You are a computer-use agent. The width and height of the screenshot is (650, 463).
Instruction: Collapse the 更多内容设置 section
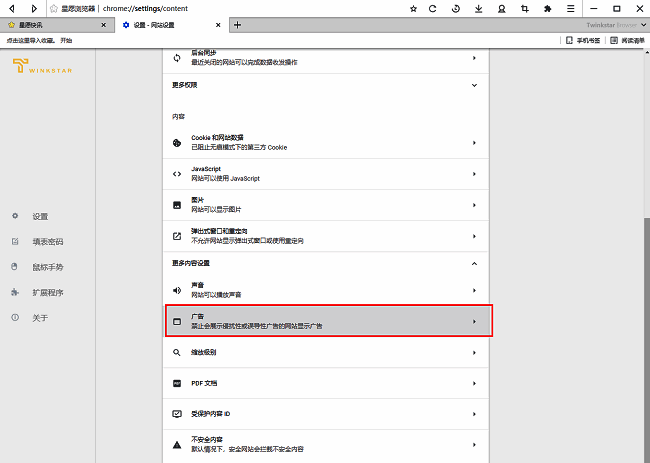tap(473, 263)
